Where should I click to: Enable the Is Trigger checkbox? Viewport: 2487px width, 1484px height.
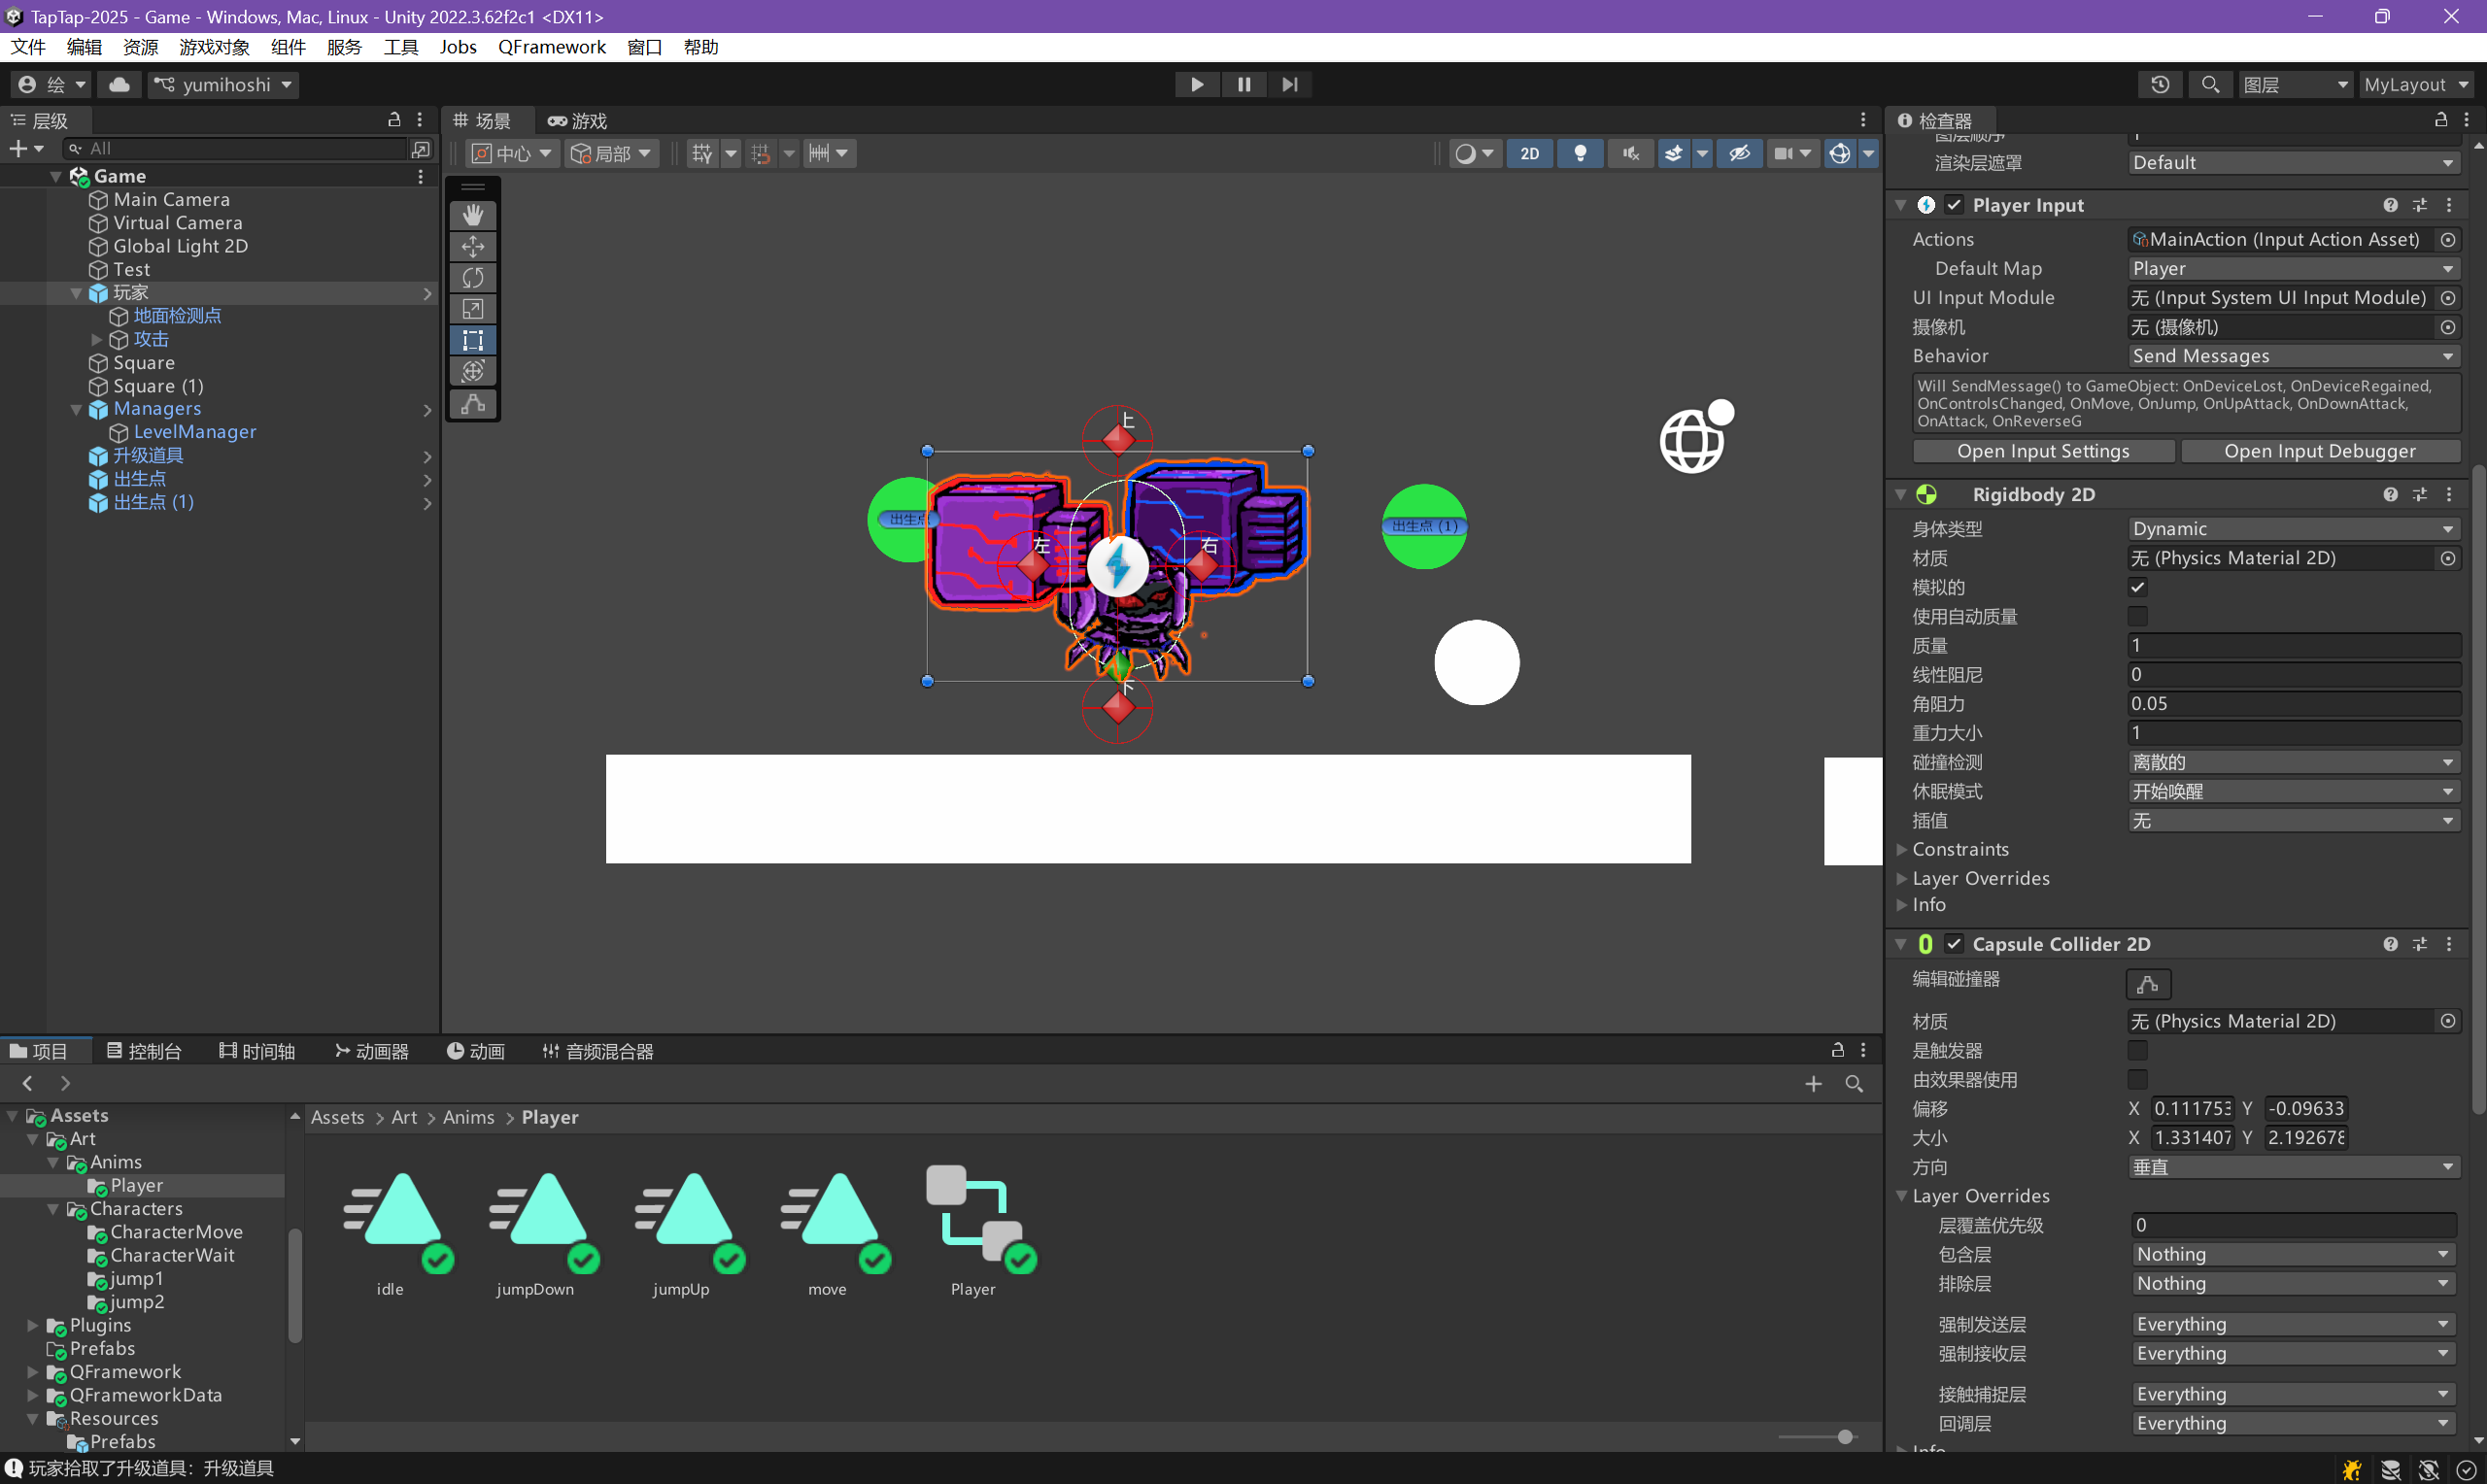click(x=2137, y=1050)
